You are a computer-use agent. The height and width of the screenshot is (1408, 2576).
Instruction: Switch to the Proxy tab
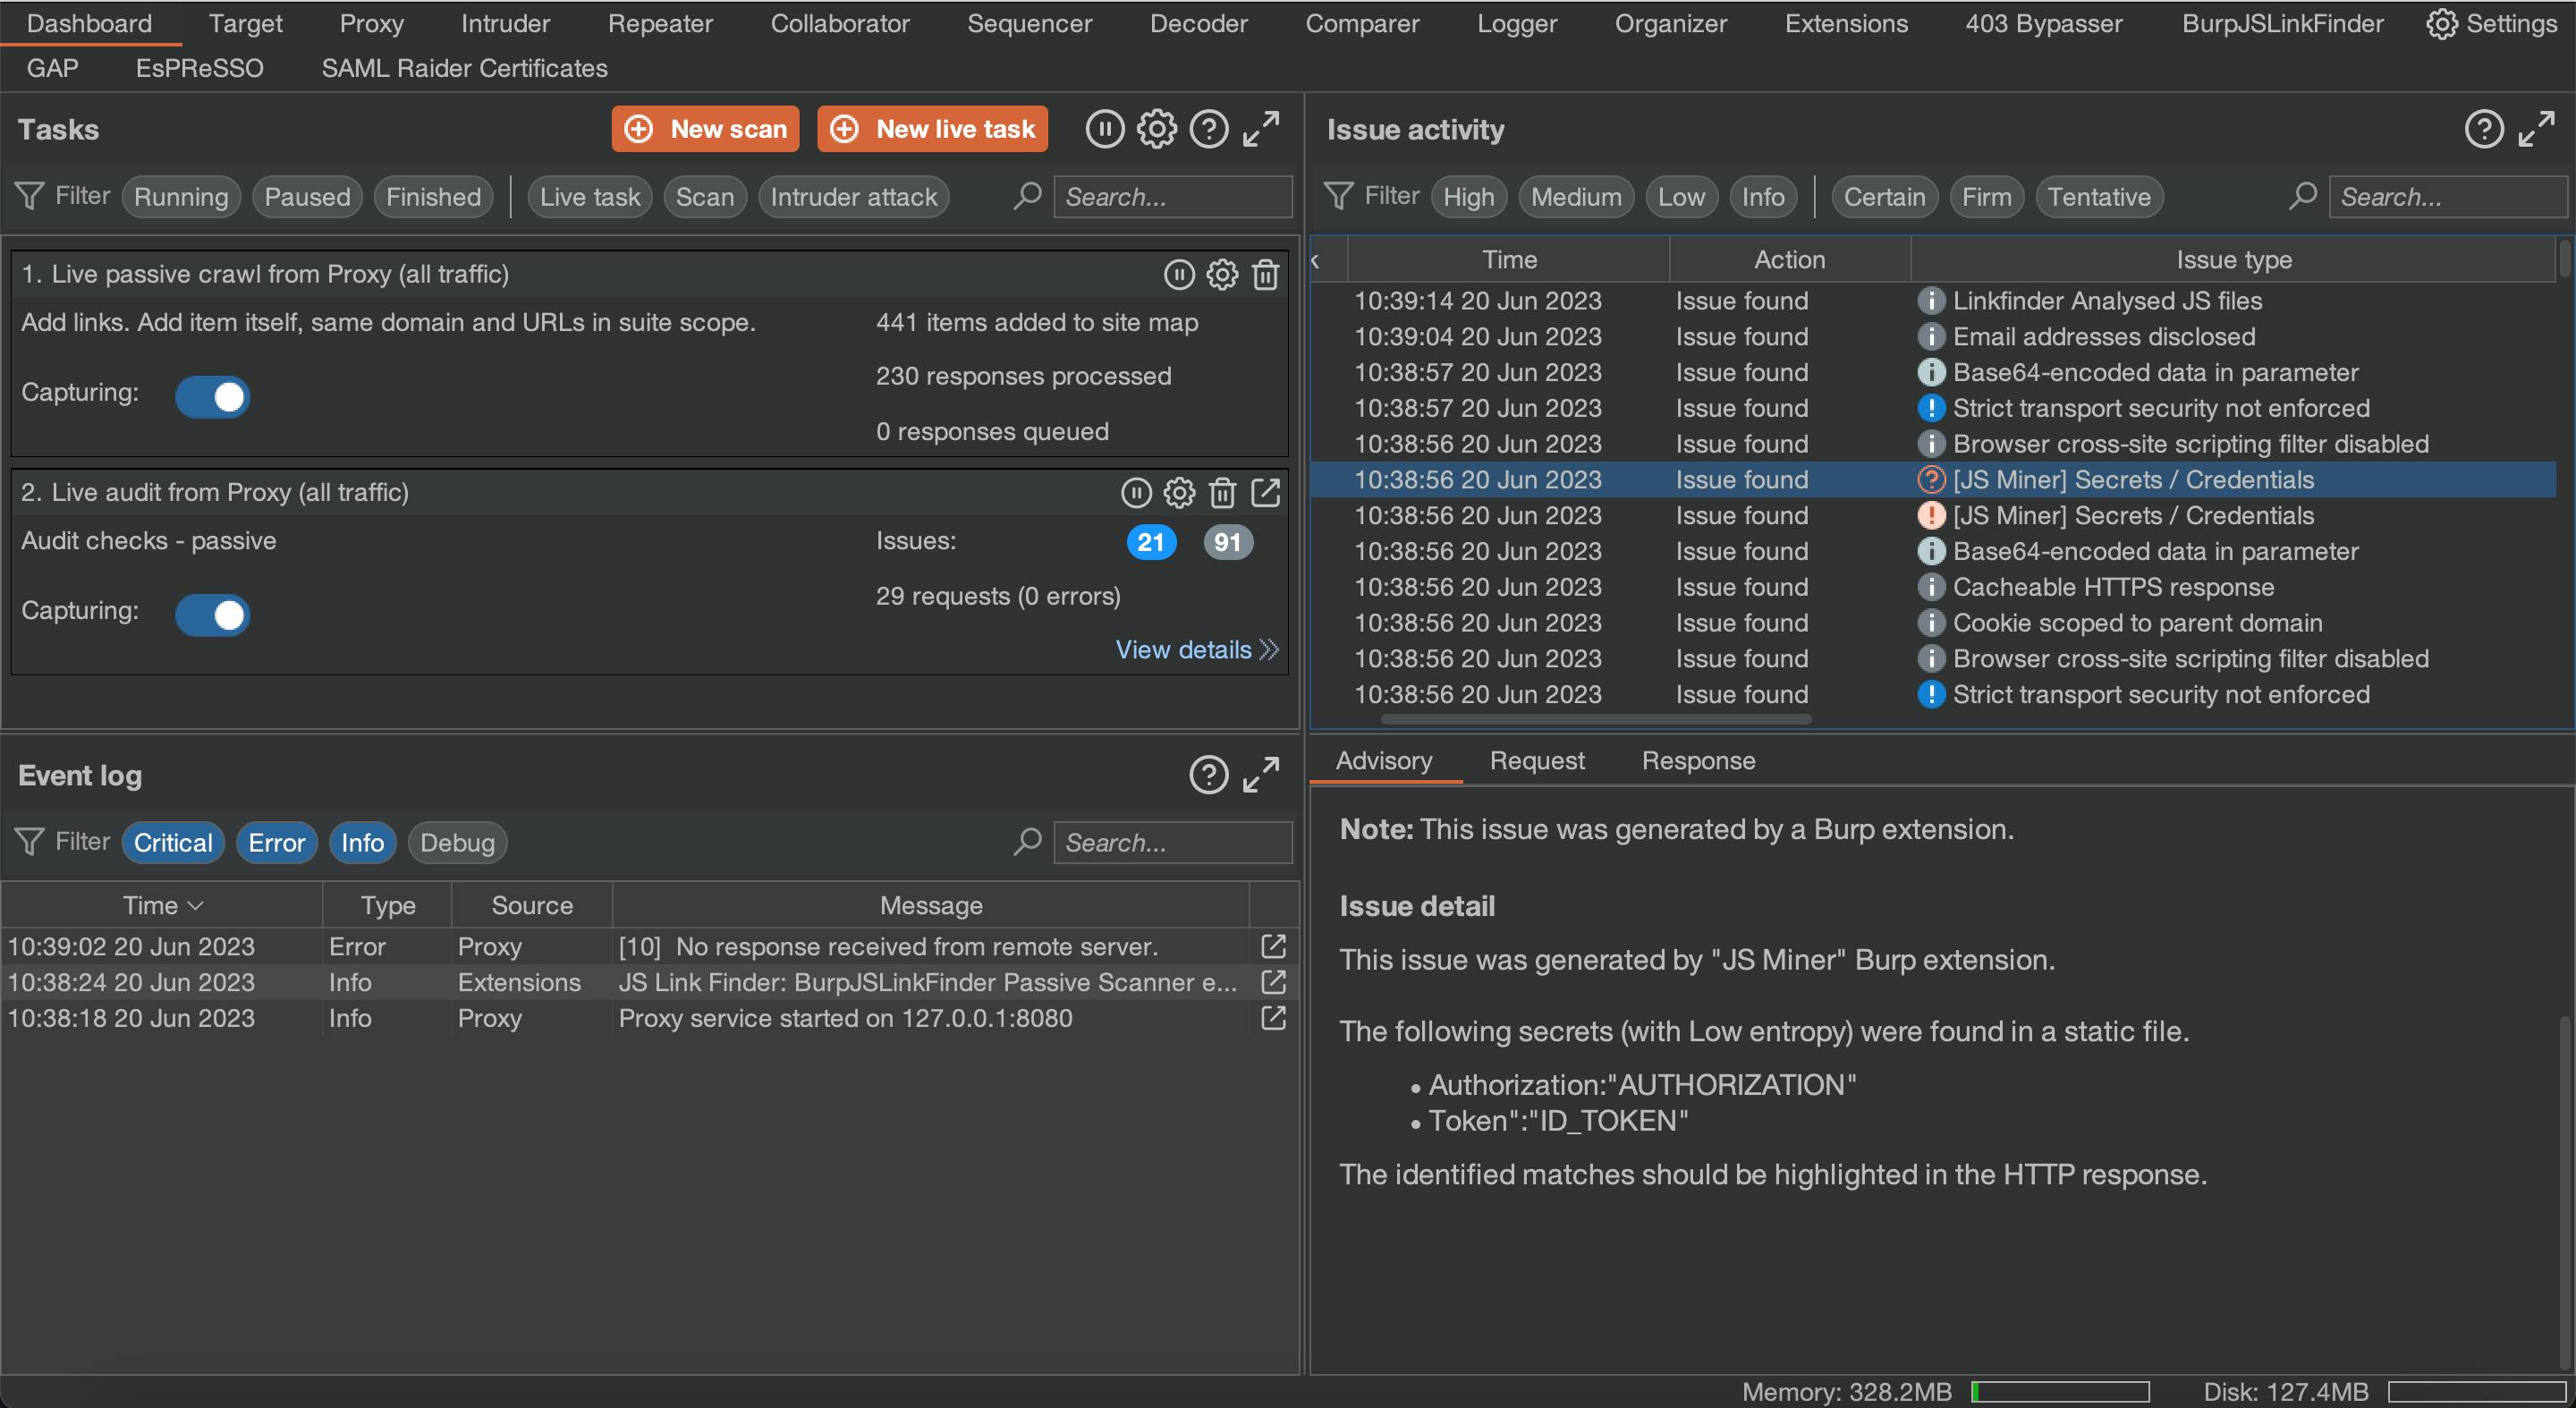pyautogui.click(x=371, y=24)
